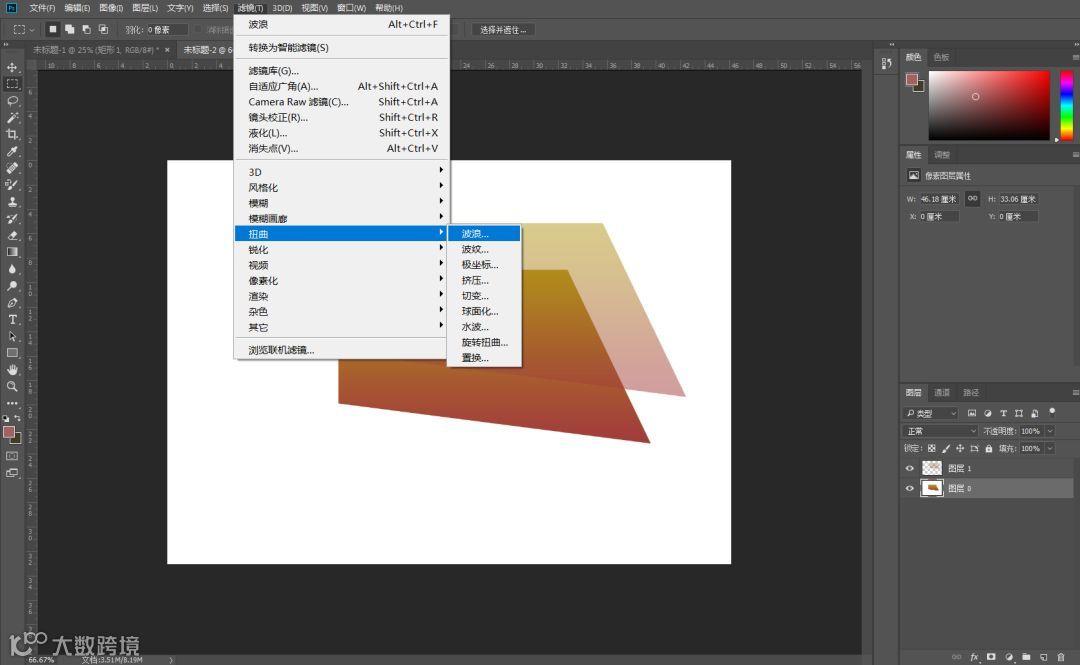Screen dimensions: 1080x665
Task: Select the Pen tool
Action: [12, 303]
